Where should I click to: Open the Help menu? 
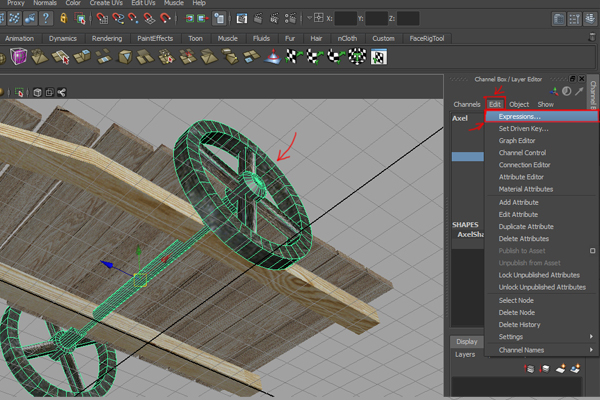[199, 3]
